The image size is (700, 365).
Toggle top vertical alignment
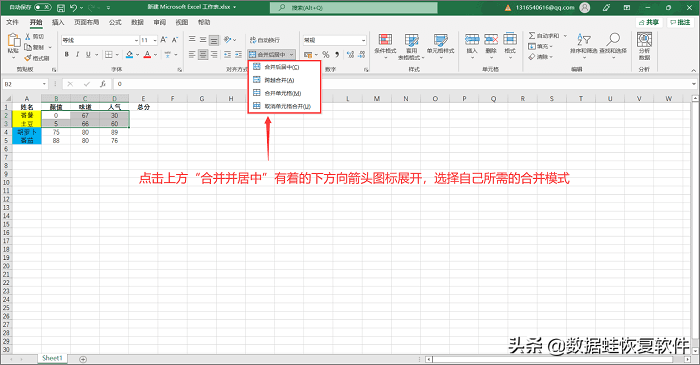[x=192, y=40]
